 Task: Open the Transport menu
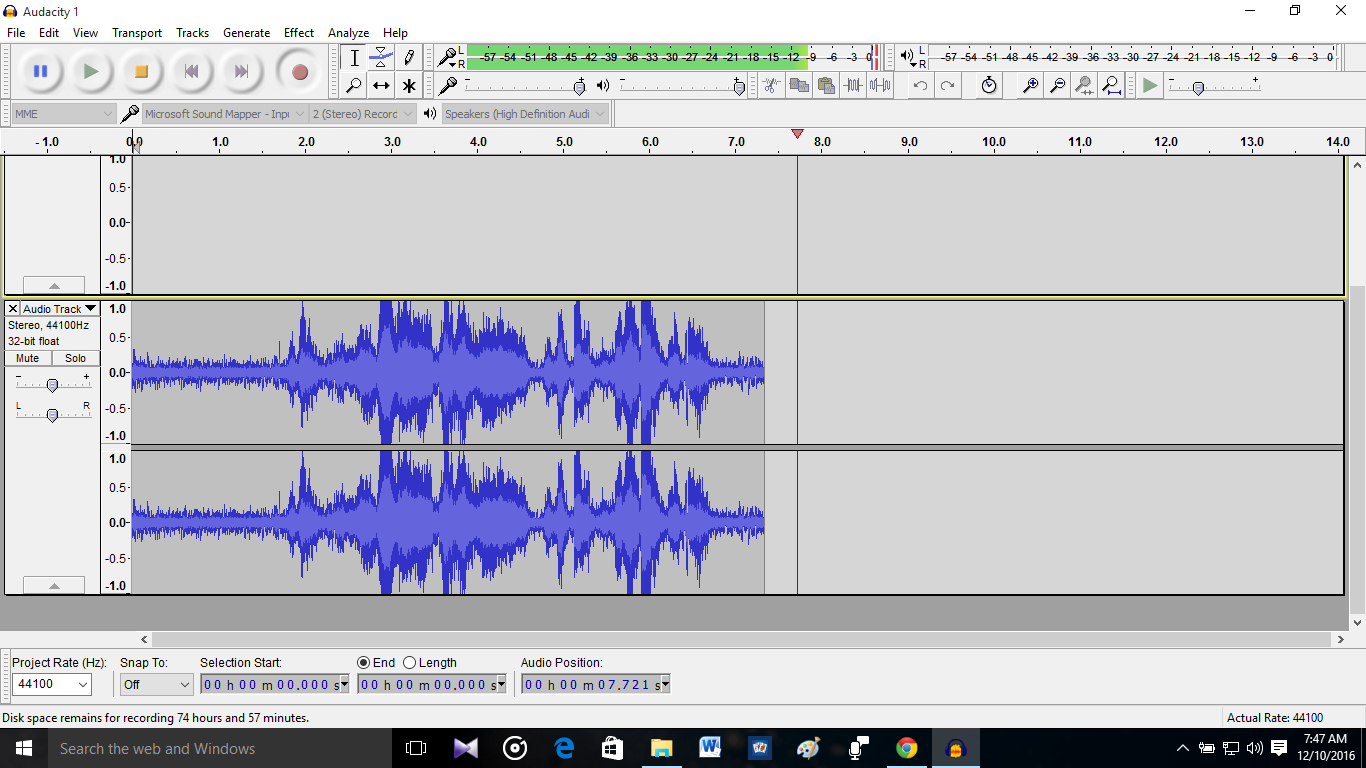tap(137, 32)
